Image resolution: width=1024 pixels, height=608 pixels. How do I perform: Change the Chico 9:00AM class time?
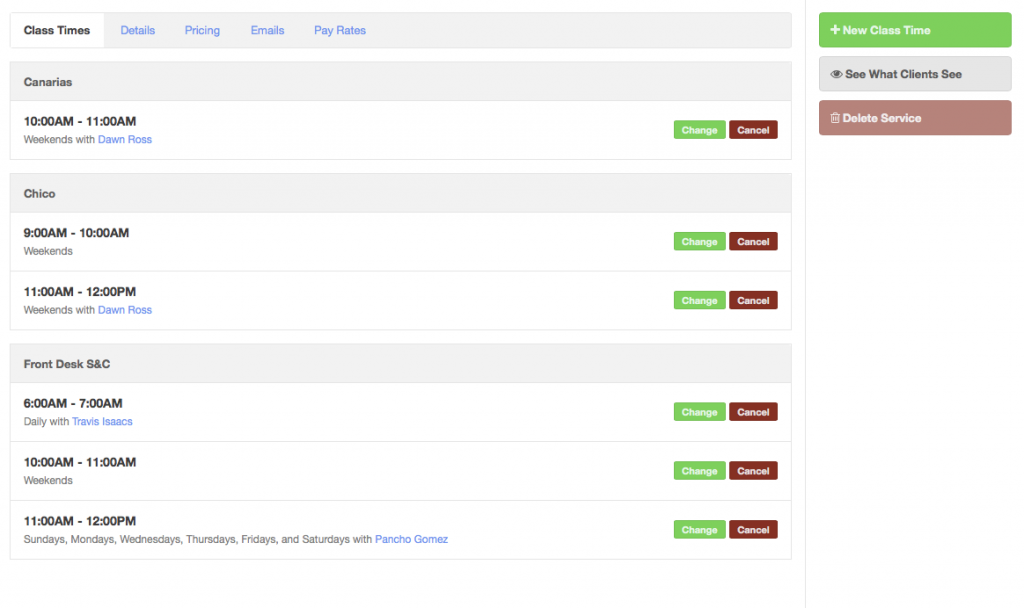(699, 241)
